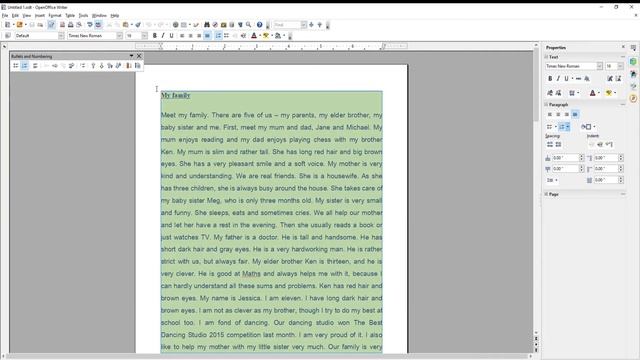This screenshot has height=360, width=640.
Task: Toggle Italic in sidebar Text panel
Action: click(558, 79)
